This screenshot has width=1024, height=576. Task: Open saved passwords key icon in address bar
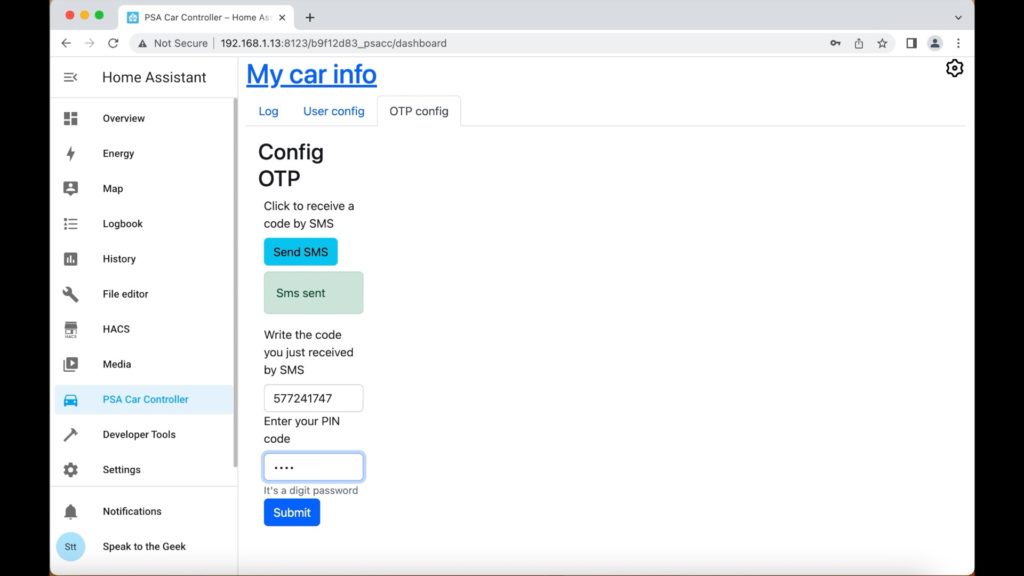coord(835,43)
